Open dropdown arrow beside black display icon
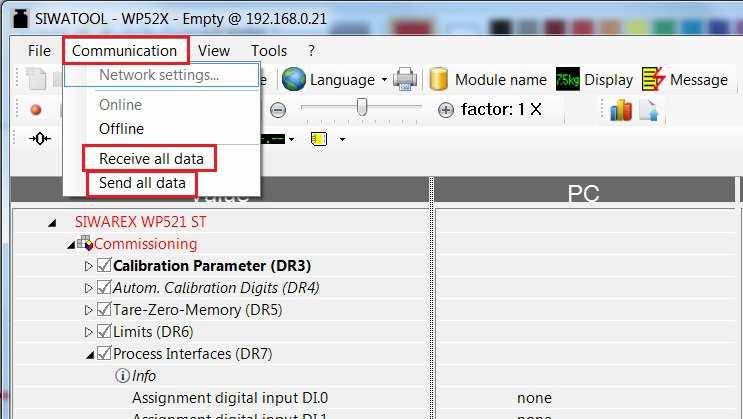Viewport: 743px width, 419px height. coord(291,139)
